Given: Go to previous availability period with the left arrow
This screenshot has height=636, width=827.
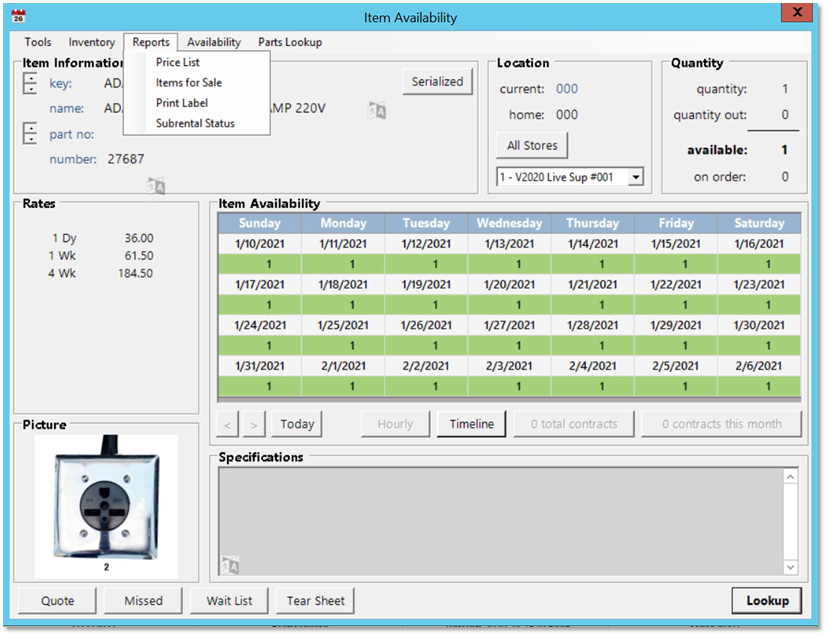Looking at the screenshot, I should point(229,425).
